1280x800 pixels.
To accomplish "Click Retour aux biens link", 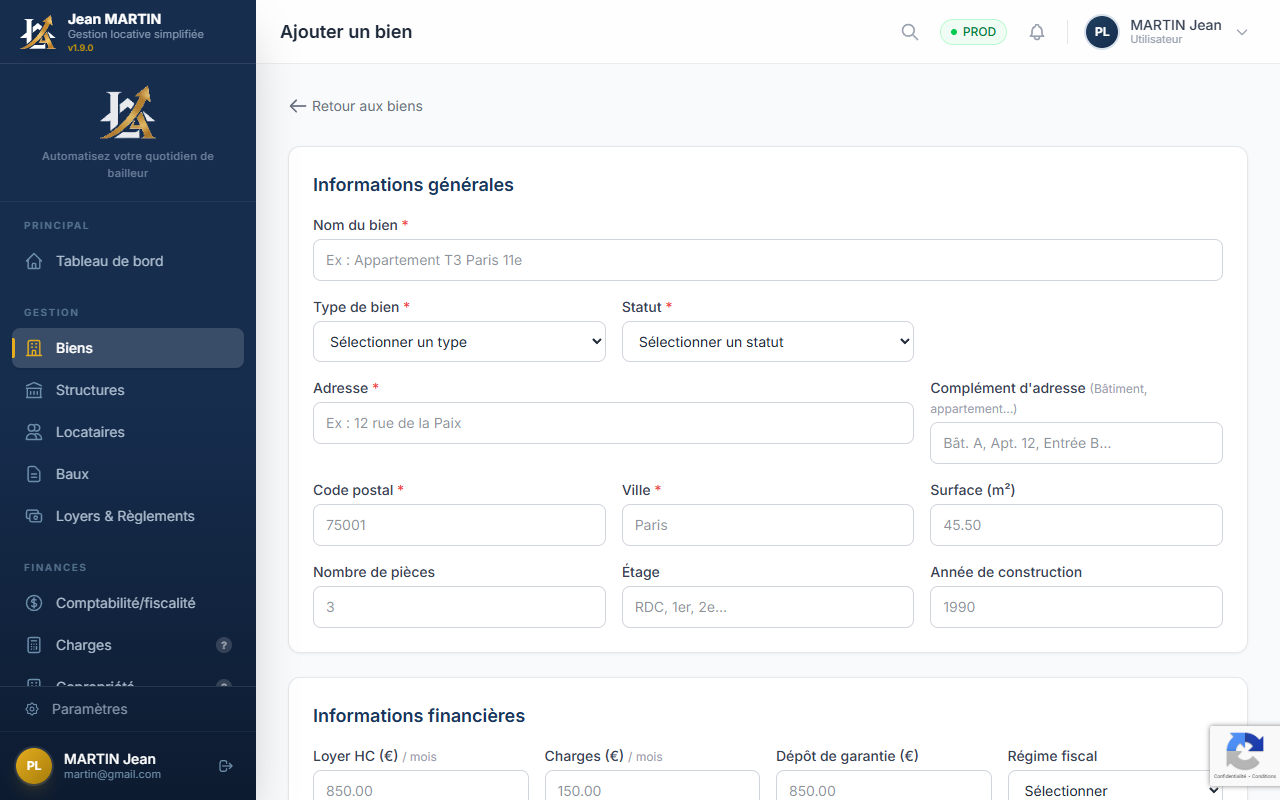I will click(356, 106).
